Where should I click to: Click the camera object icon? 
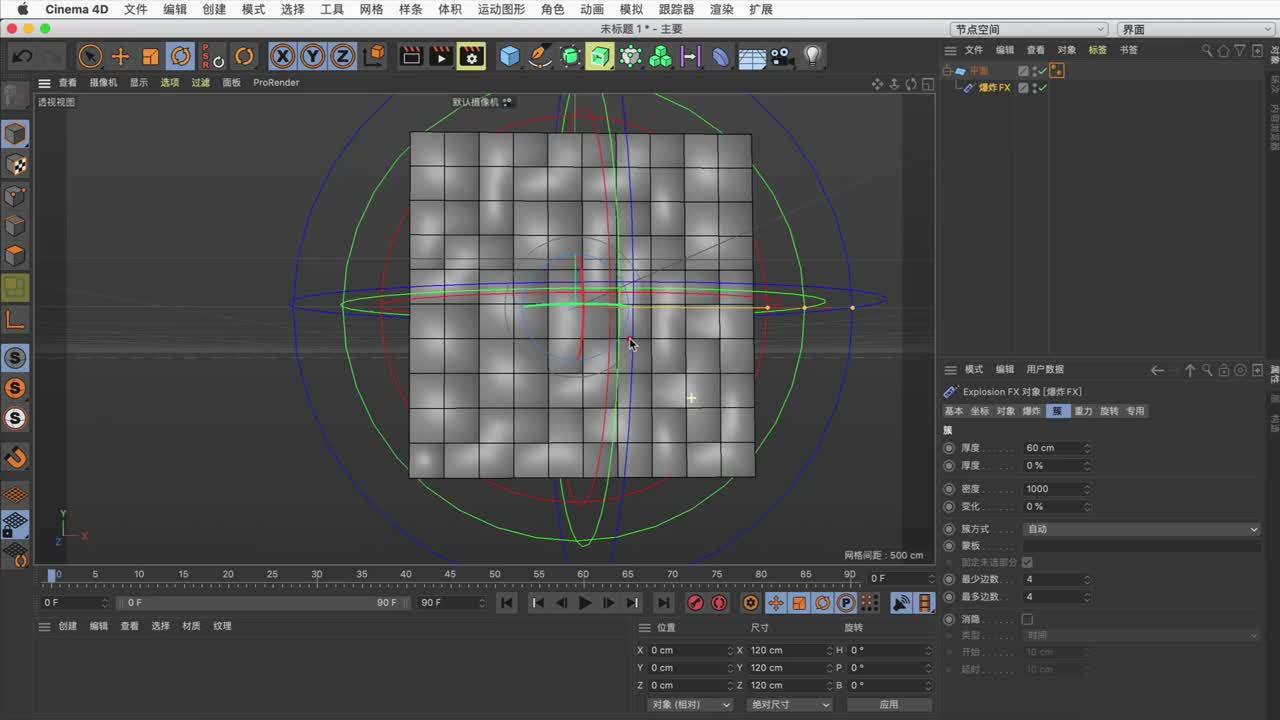(x=782, y=57)
